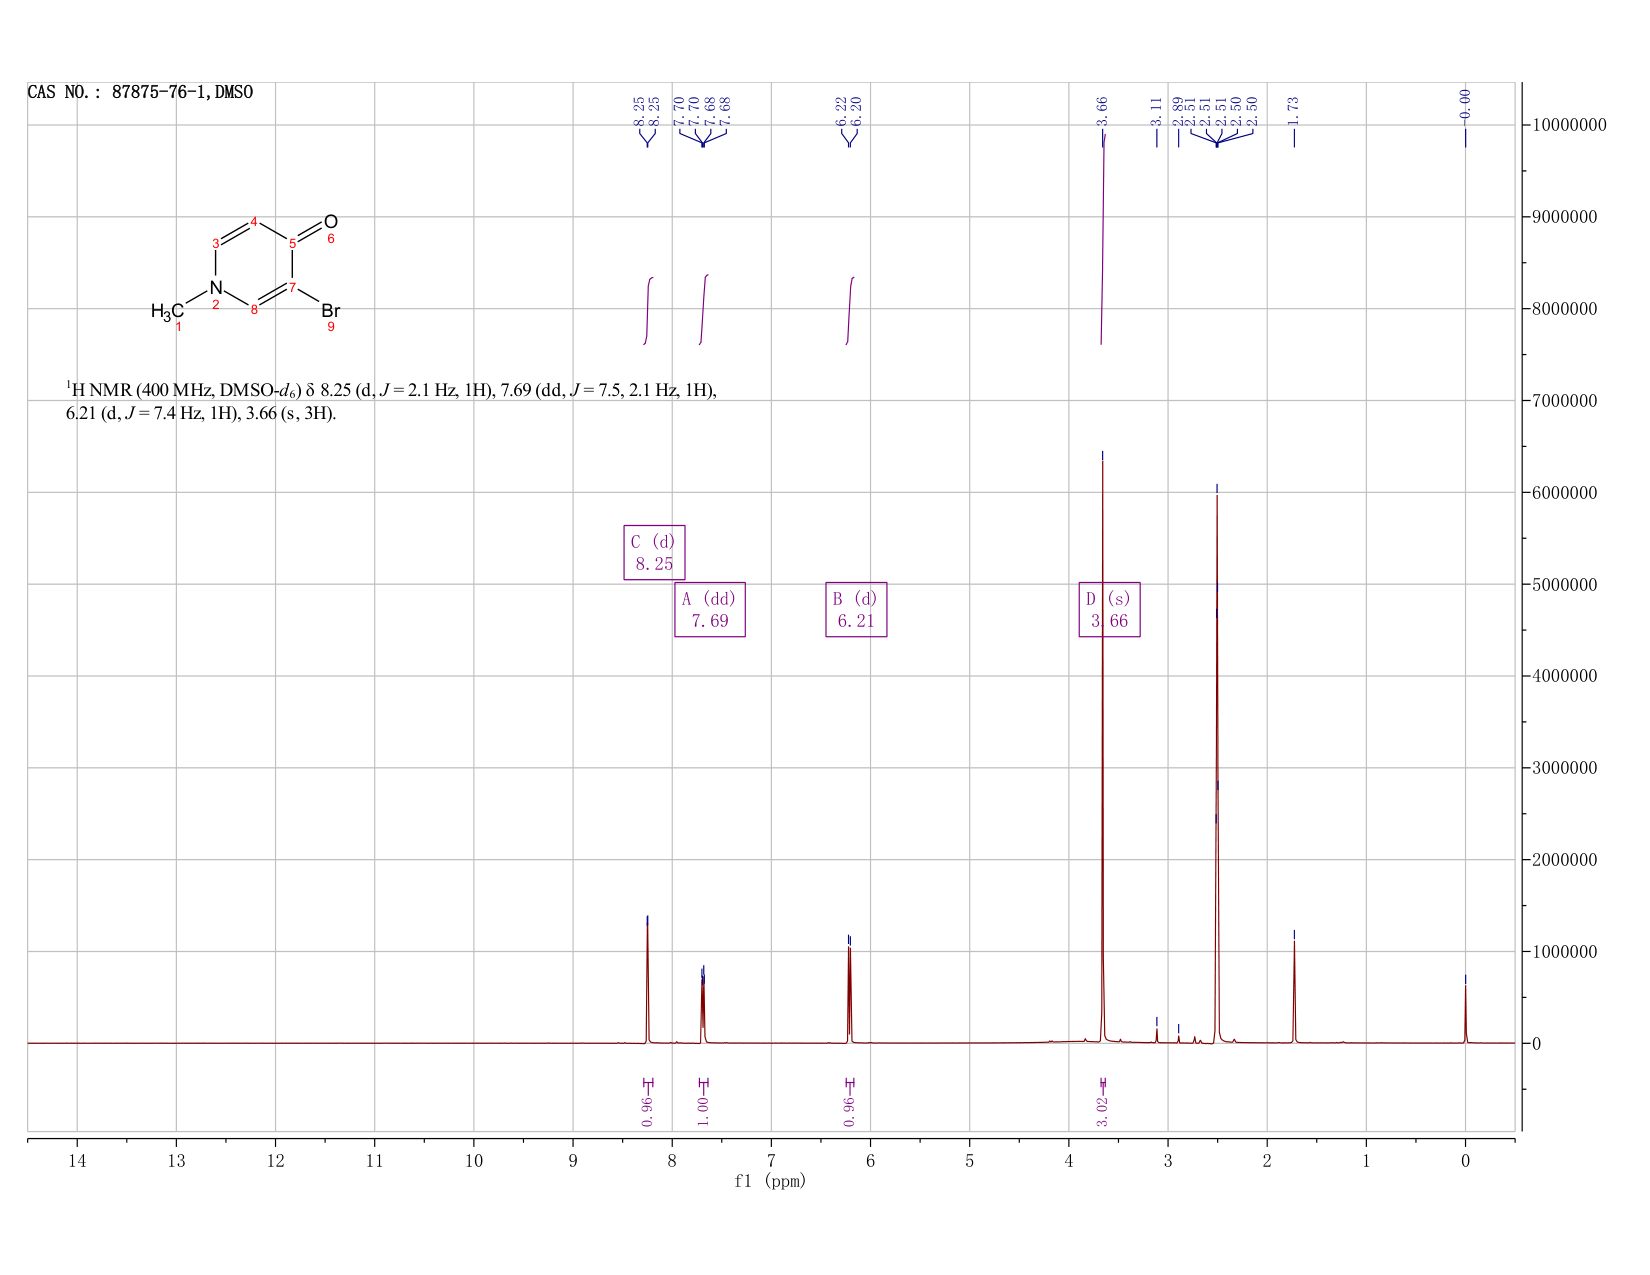Click red atom number 3 in the structure
The image size is (1650, 1275).
[215, 243]
